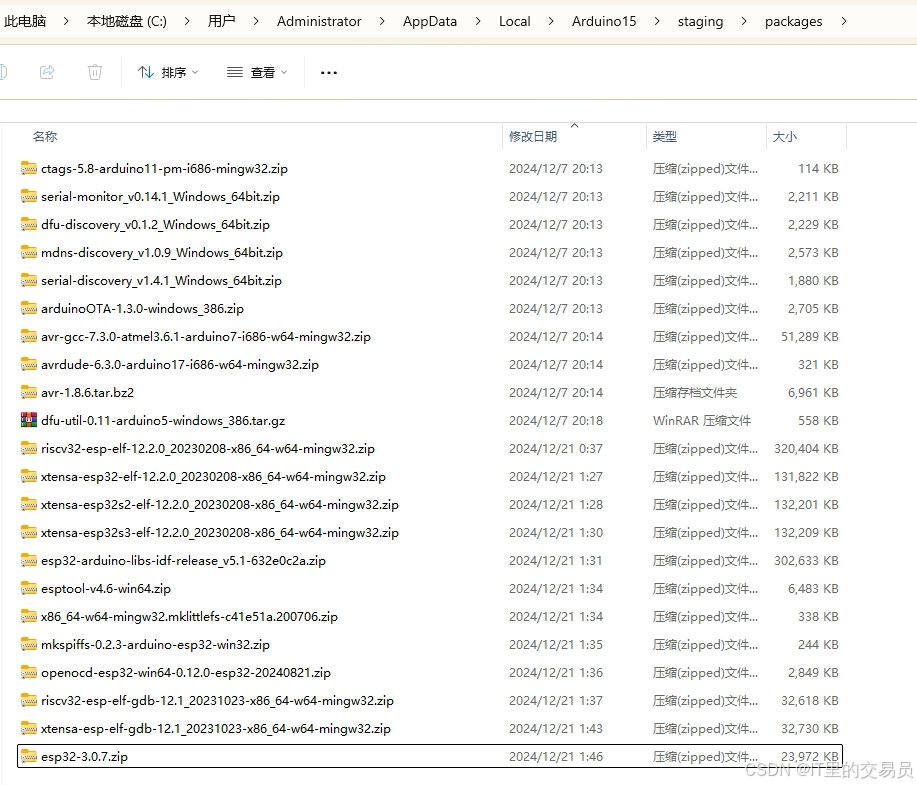
Task: Click the xtensa-esp-elf-gdb zip icon
Action: (x=29, y=728)
